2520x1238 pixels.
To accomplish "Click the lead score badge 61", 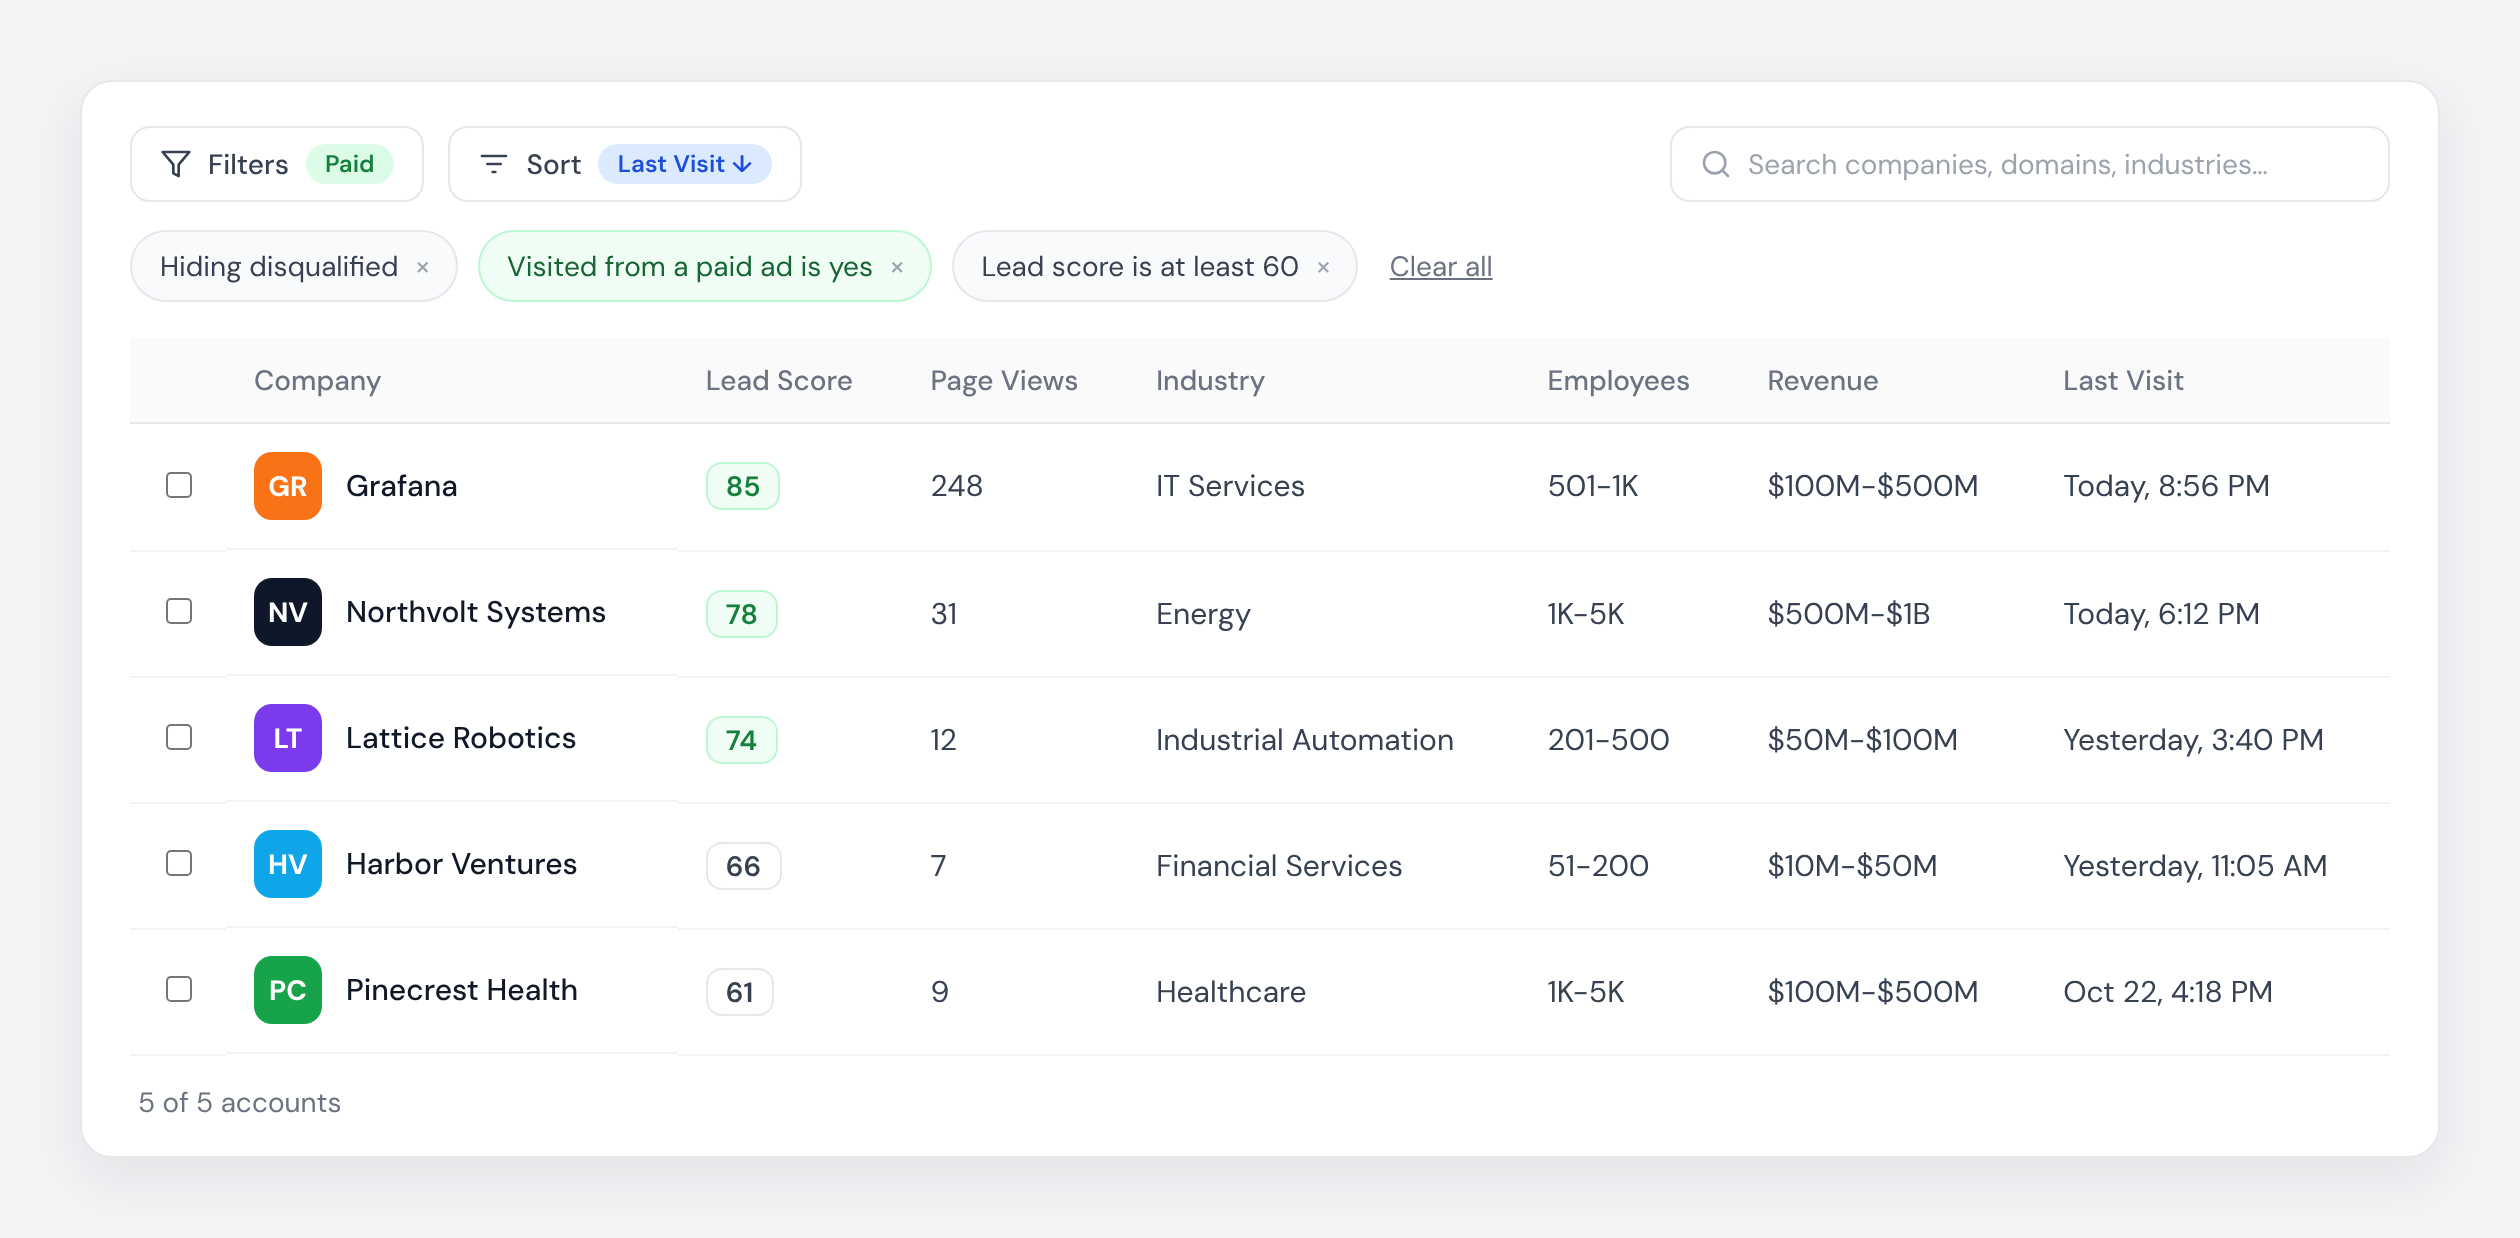I will pyautogui.click(x=740, y=992).
